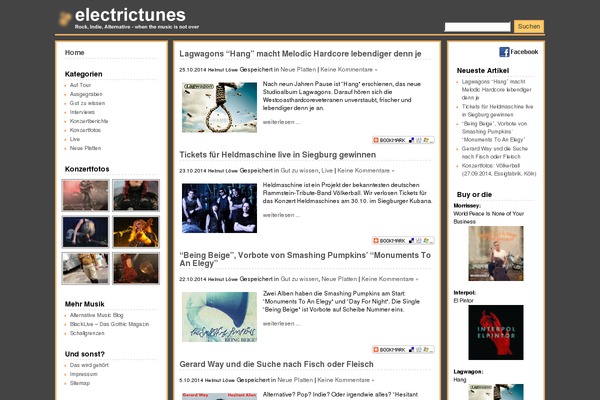
Task: Open the Gut zu wissen category
Action: (x=87, y=103)
